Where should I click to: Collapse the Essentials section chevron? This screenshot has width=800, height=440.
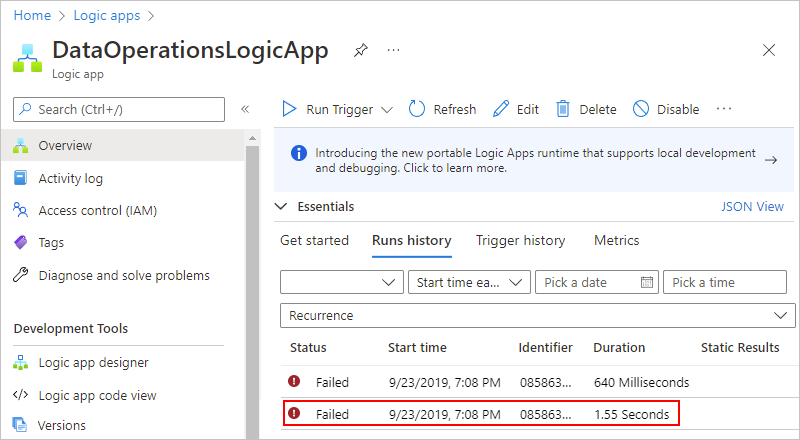coord(281,207)
